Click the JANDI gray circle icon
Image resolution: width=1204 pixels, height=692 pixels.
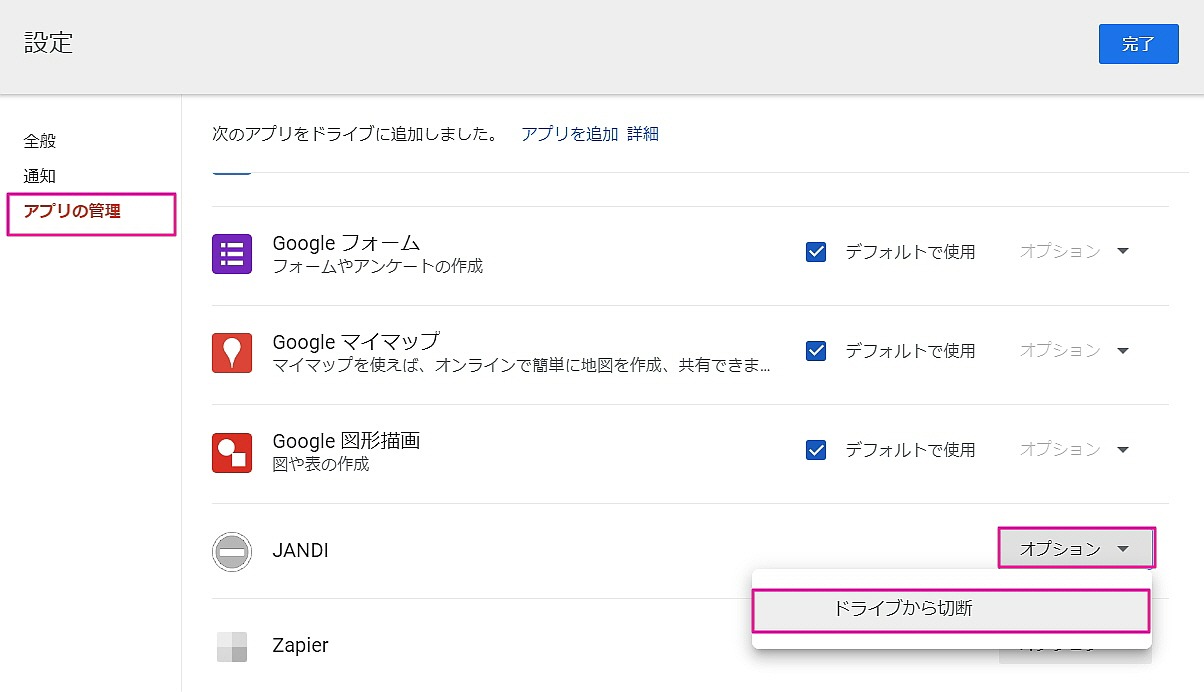[x=232, y=551]
